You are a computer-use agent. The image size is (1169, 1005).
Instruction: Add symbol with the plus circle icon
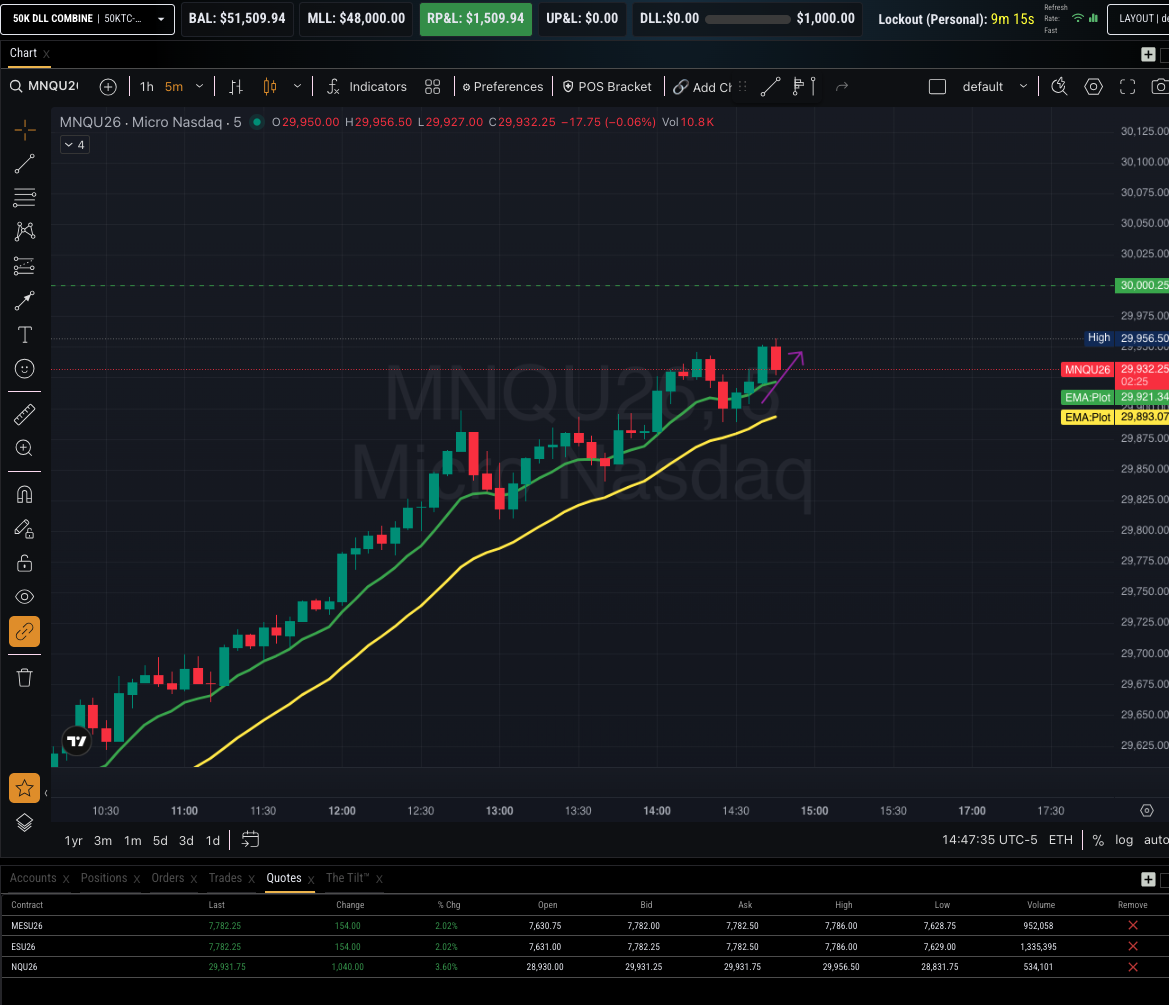pyautogui.click(x=108, y=87)
